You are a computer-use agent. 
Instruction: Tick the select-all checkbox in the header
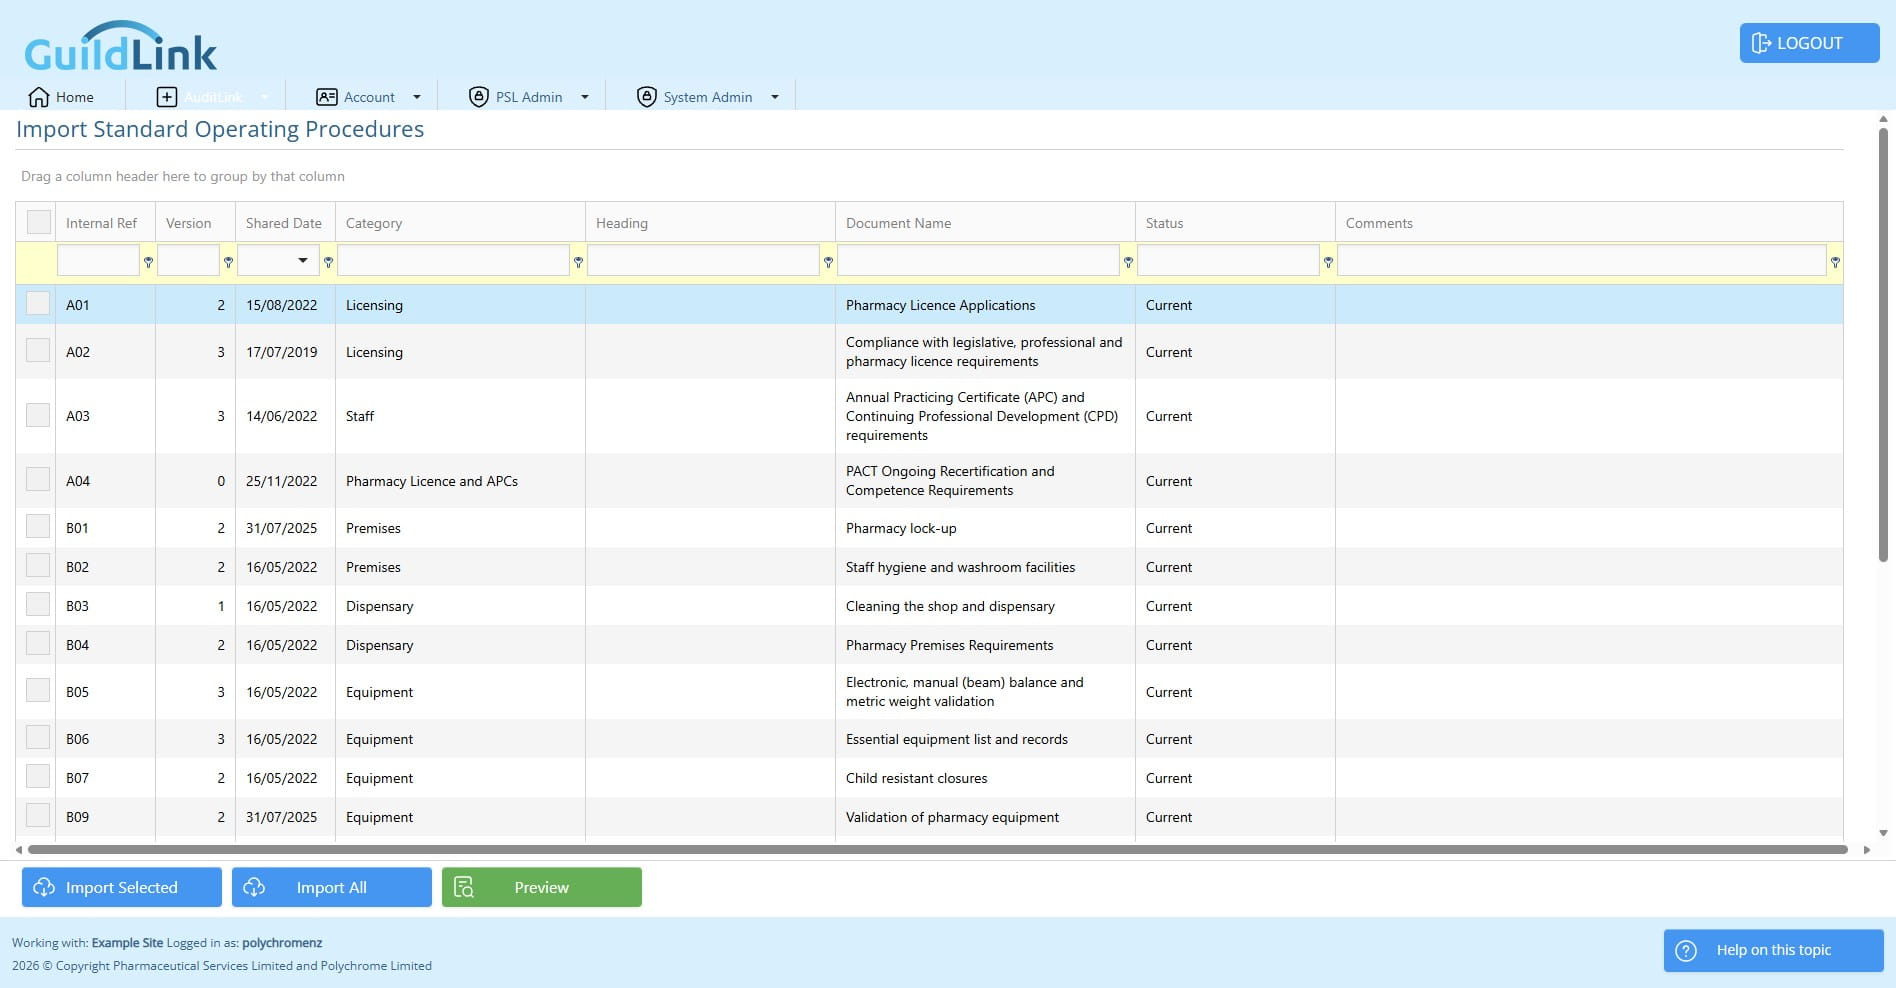coord(39,222)
